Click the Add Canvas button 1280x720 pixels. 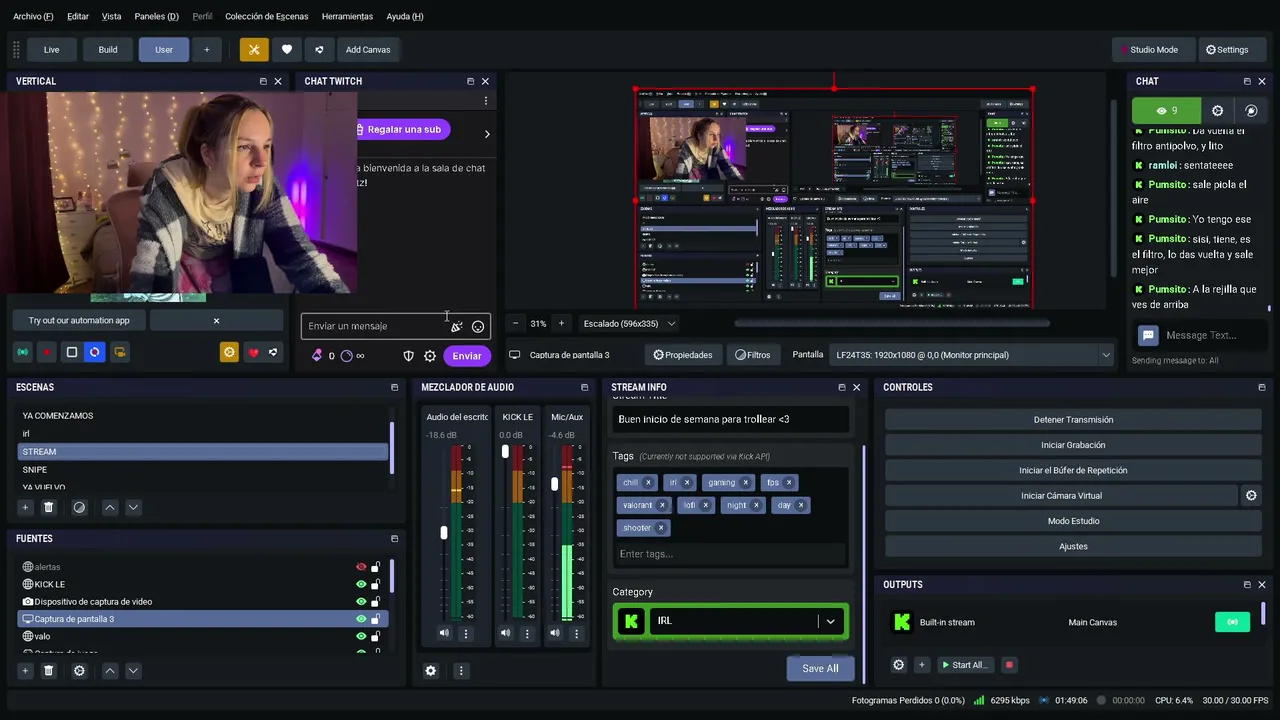pos(368,49)
